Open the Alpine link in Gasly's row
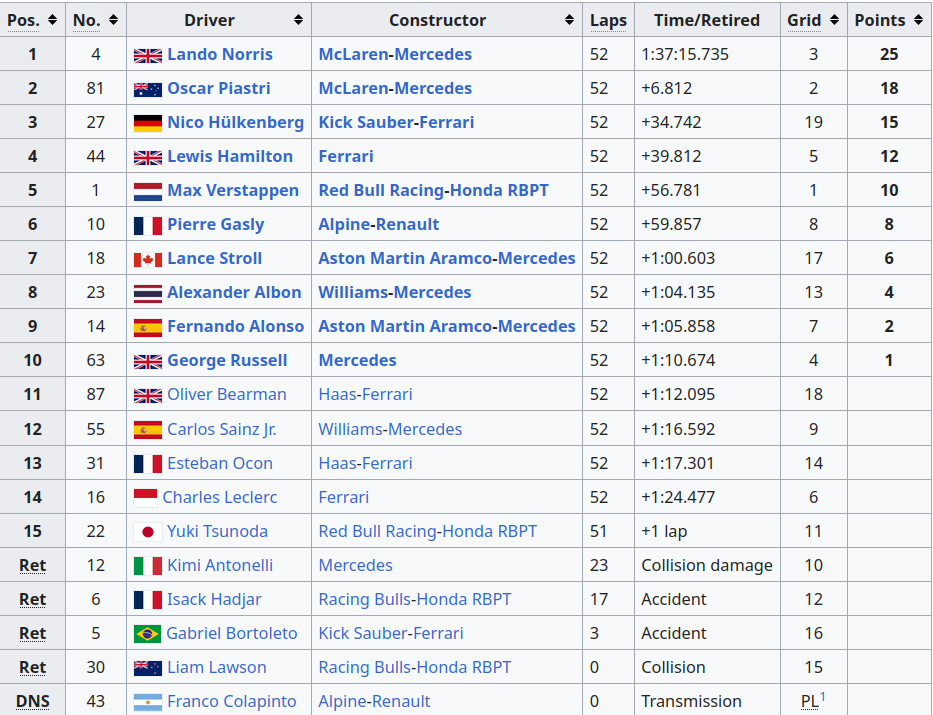This screenshot has width=933, height=715. coord(344,224)
